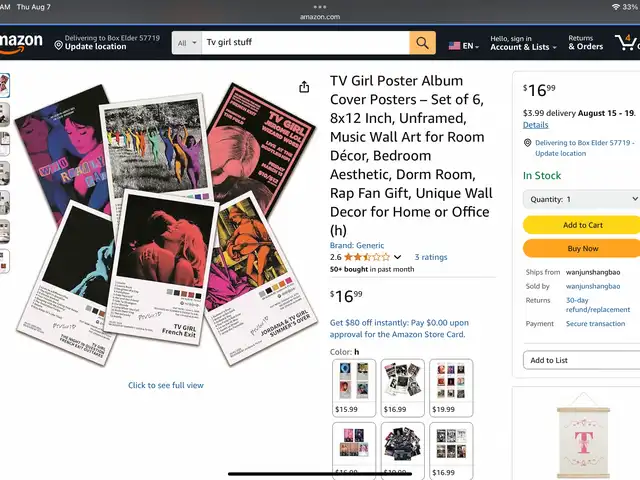Open the shopping cart icon
The image size is (640, 480).
pos(626,42)
